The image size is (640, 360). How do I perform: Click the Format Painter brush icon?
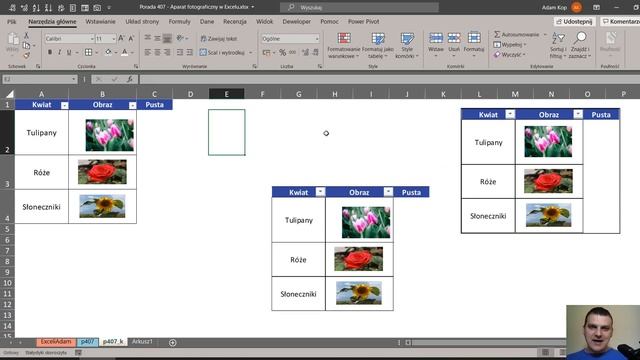[x=27, y=55]
